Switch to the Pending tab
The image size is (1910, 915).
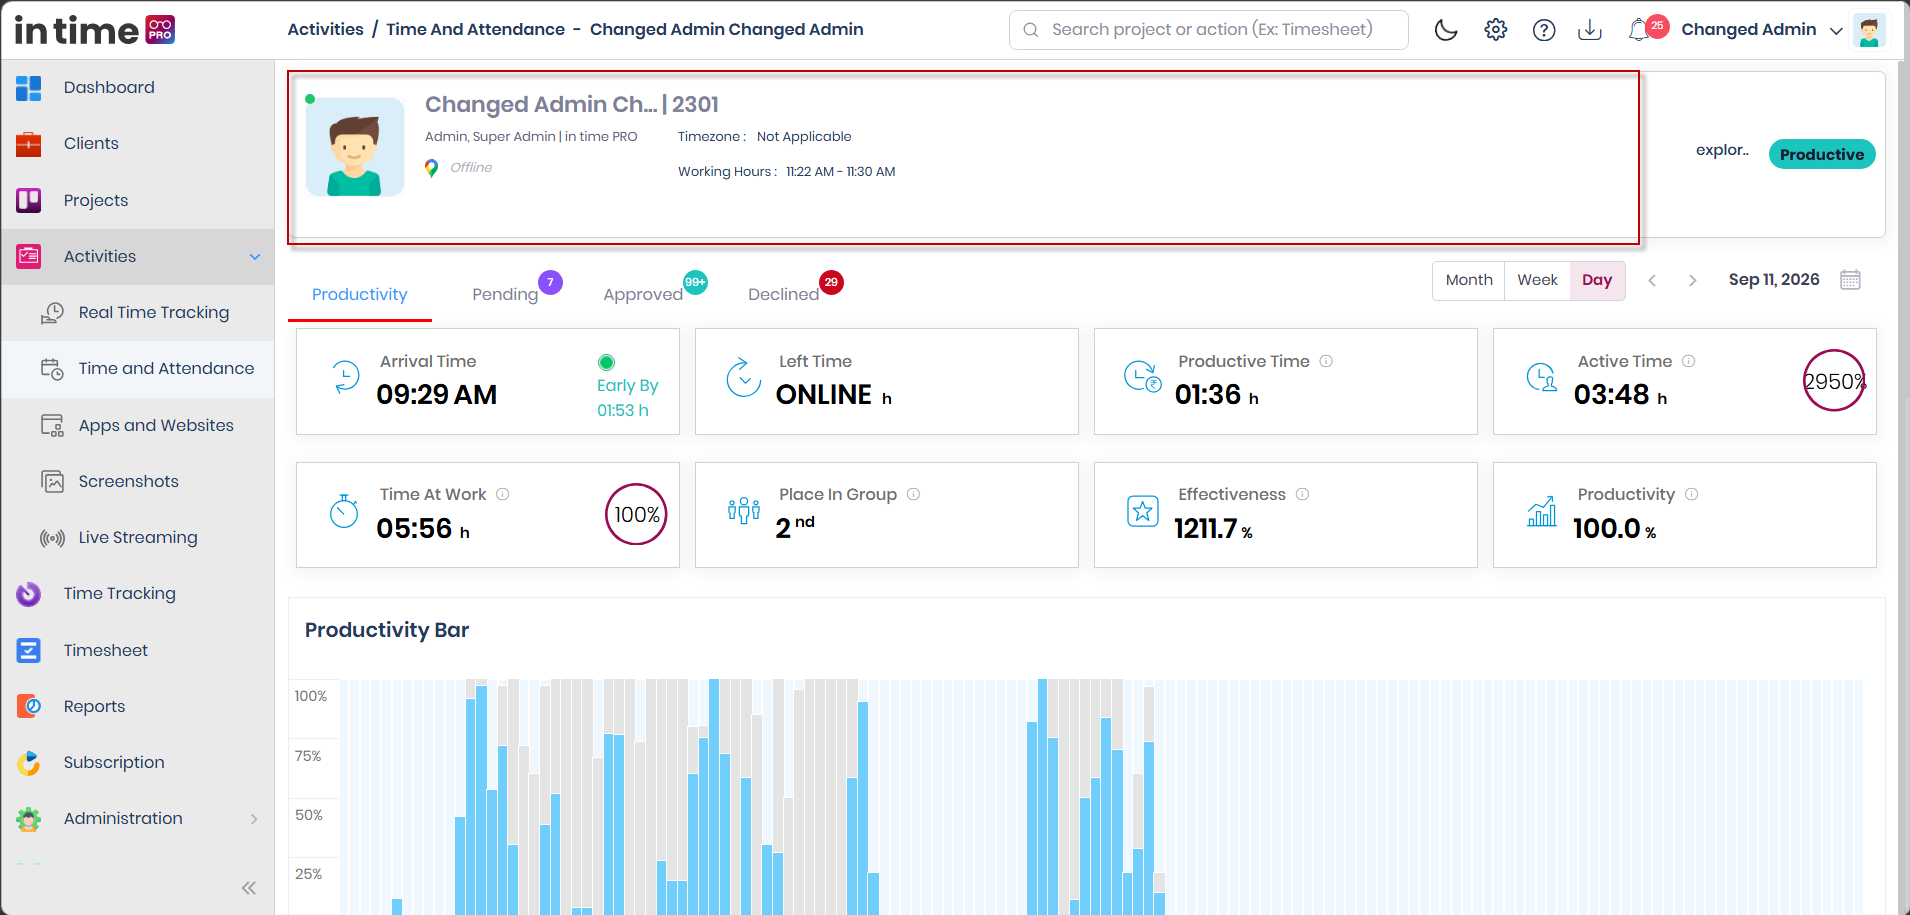(x=505, y=295)
